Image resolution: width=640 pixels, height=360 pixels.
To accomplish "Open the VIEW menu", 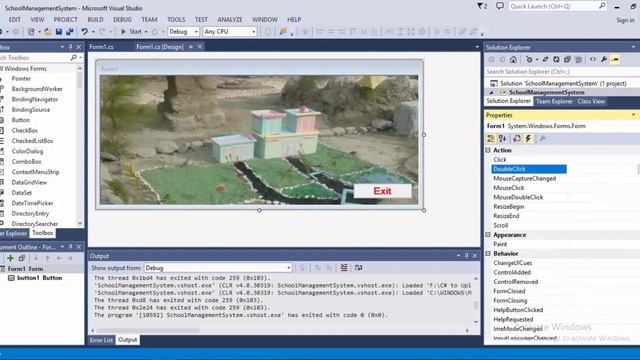I will tap(37, 20).
